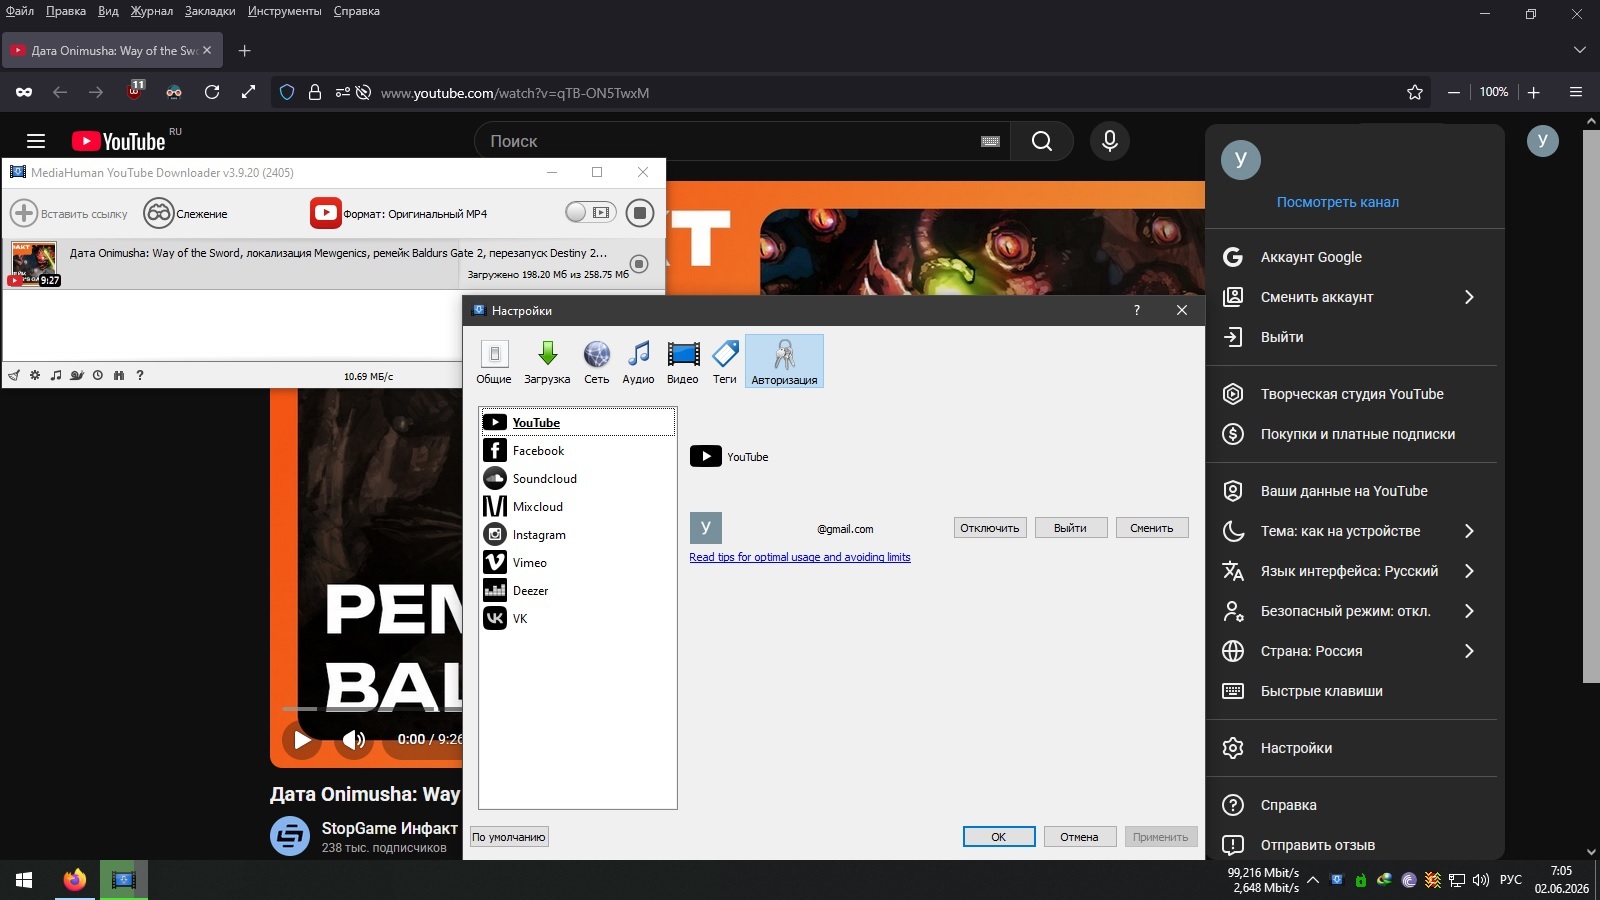This screenshot has height=900, width=1600.
Task: Toggle the video mode switch in downloader toolbar
Action: click(x=590, y=212)
